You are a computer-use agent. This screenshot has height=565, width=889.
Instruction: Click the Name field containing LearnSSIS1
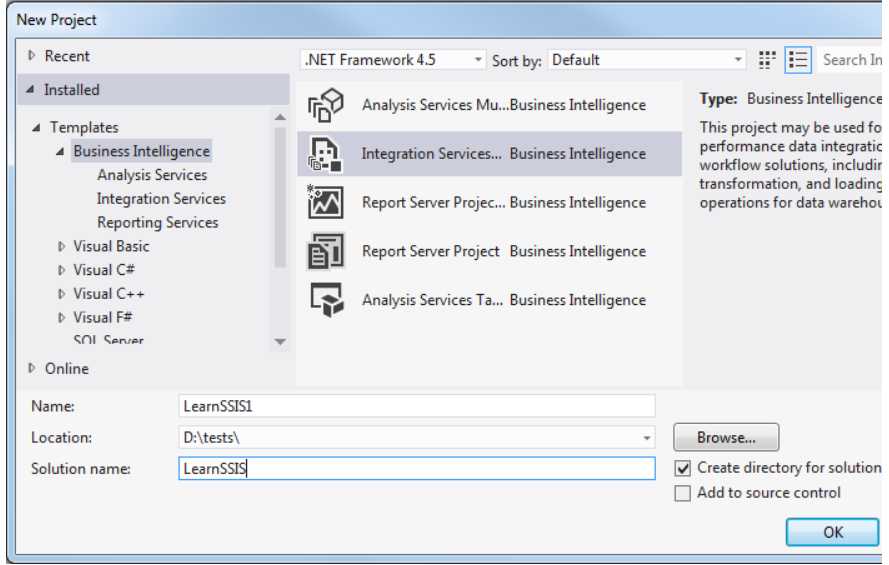pos(417,406)
